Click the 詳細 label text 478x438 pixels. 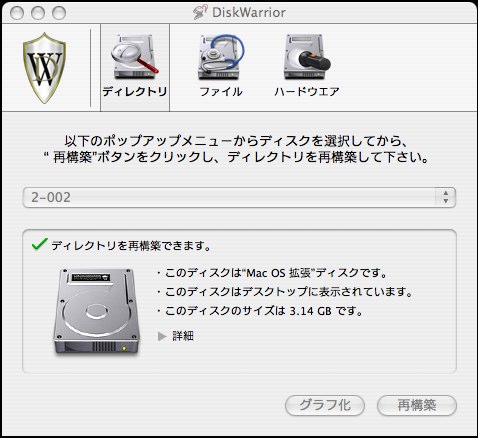click(x=183, y=336)
